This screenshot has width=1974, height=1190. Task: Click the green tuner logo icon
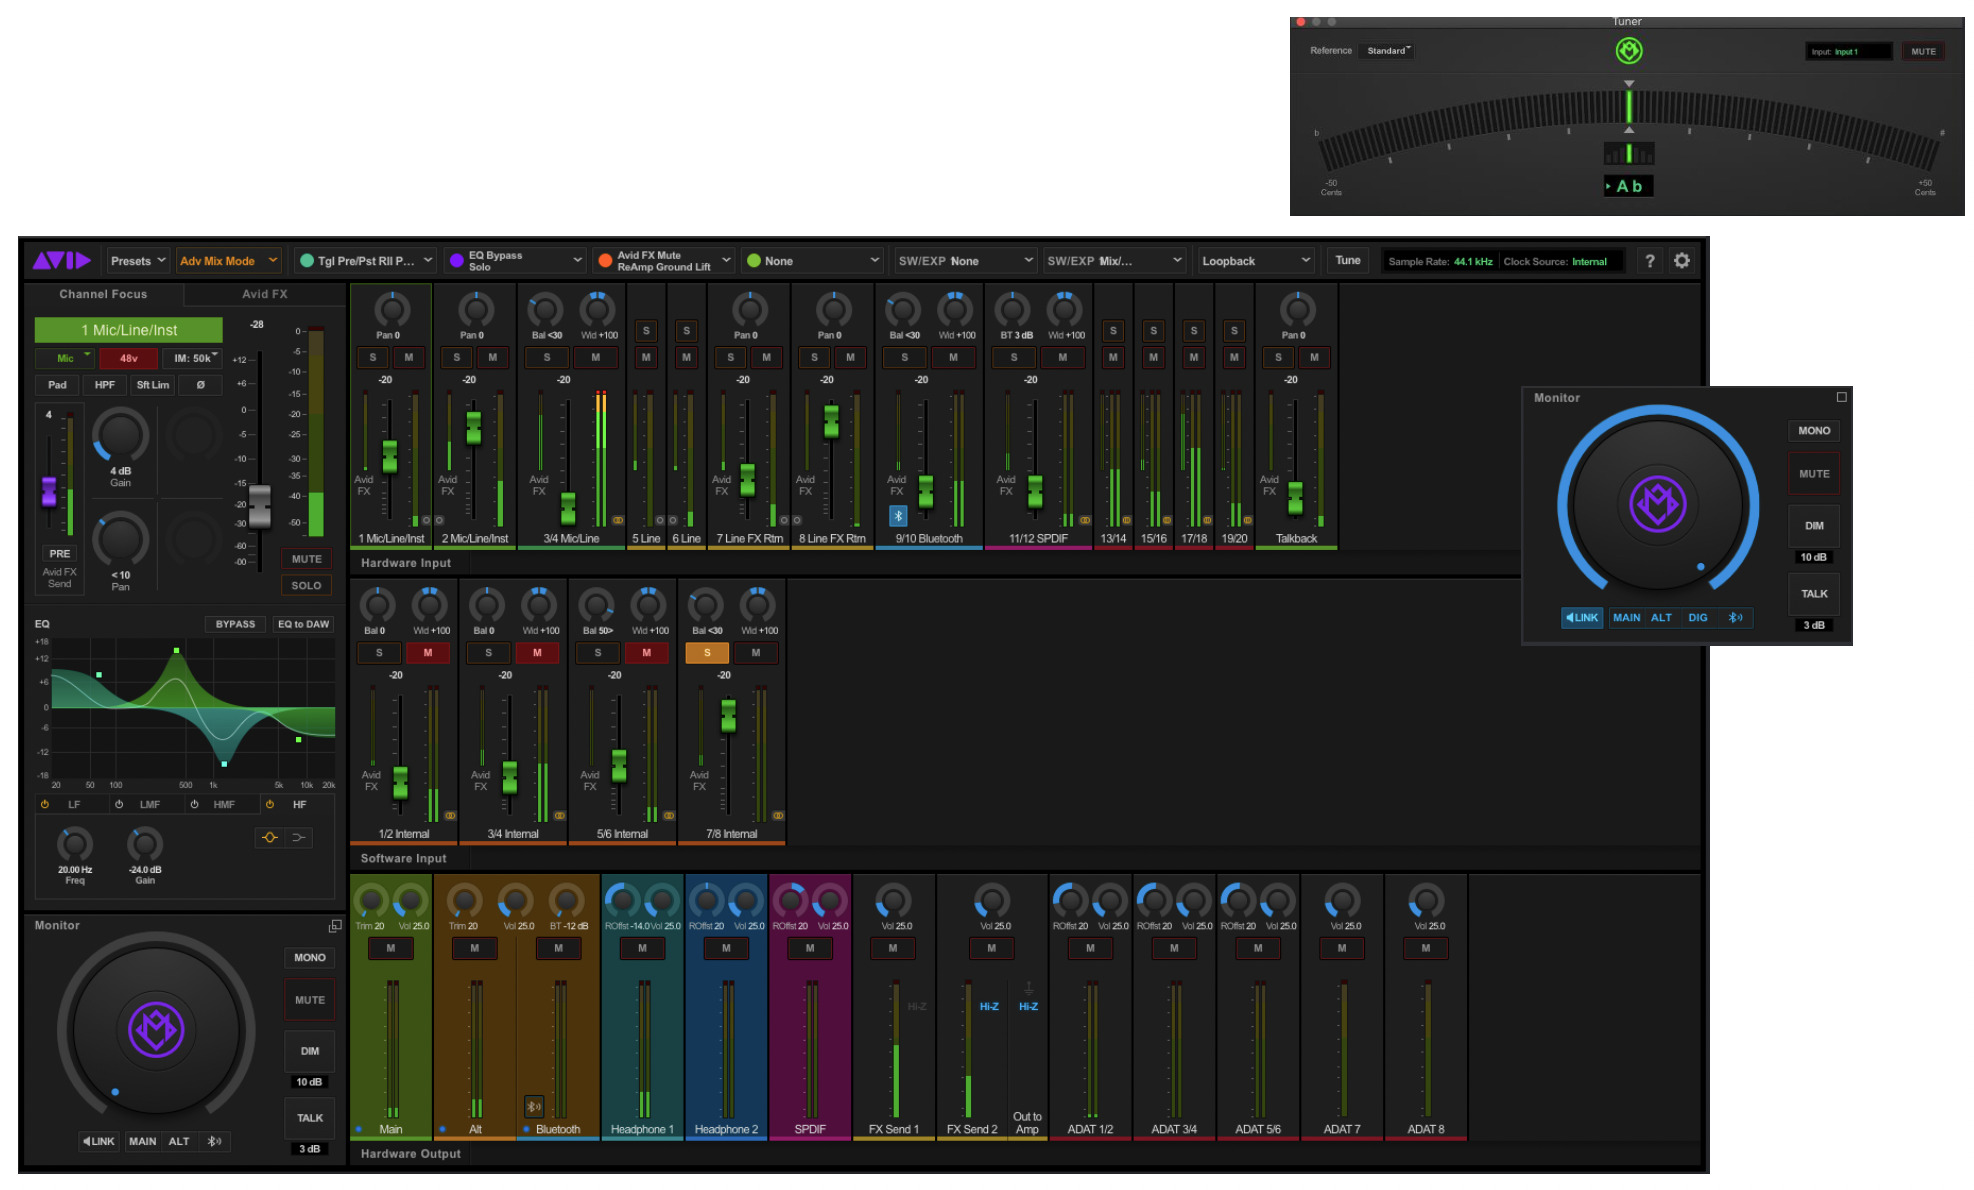click(x=1629, y=50)
